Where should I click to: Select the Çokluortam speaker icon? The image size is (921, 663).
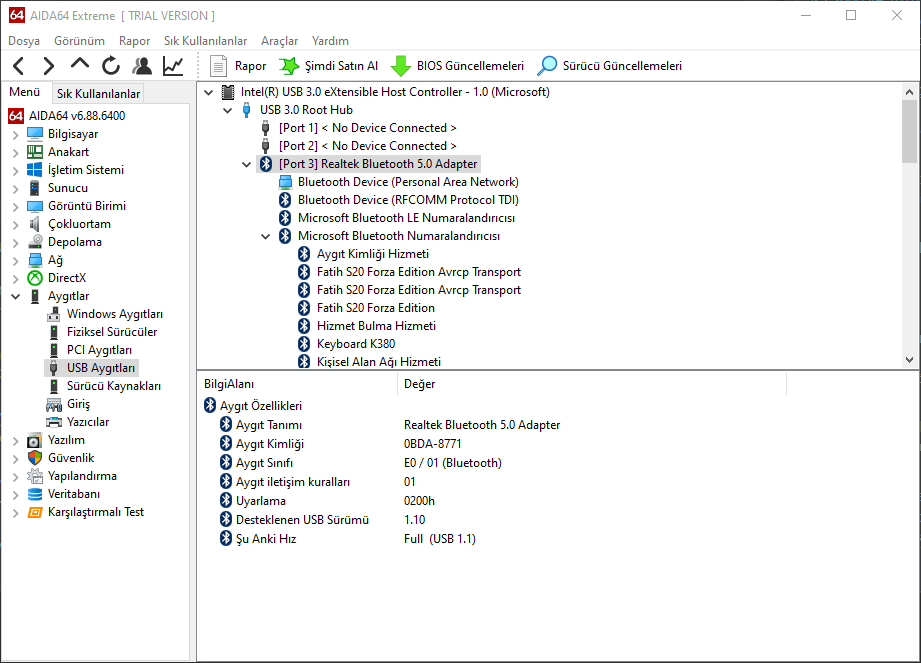pyautogui.click(x=35, y=224)
